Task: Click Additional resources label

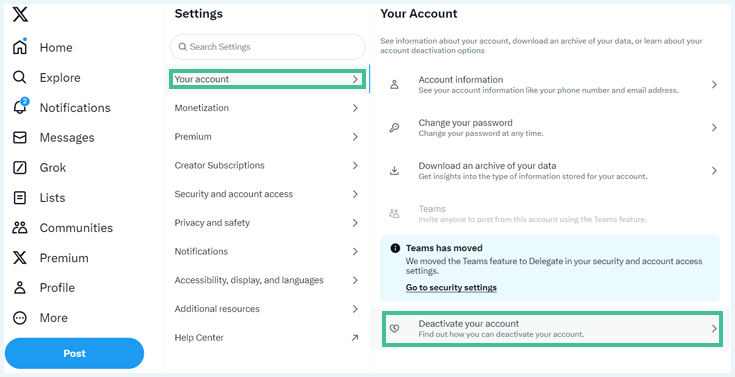Action: 217,309
